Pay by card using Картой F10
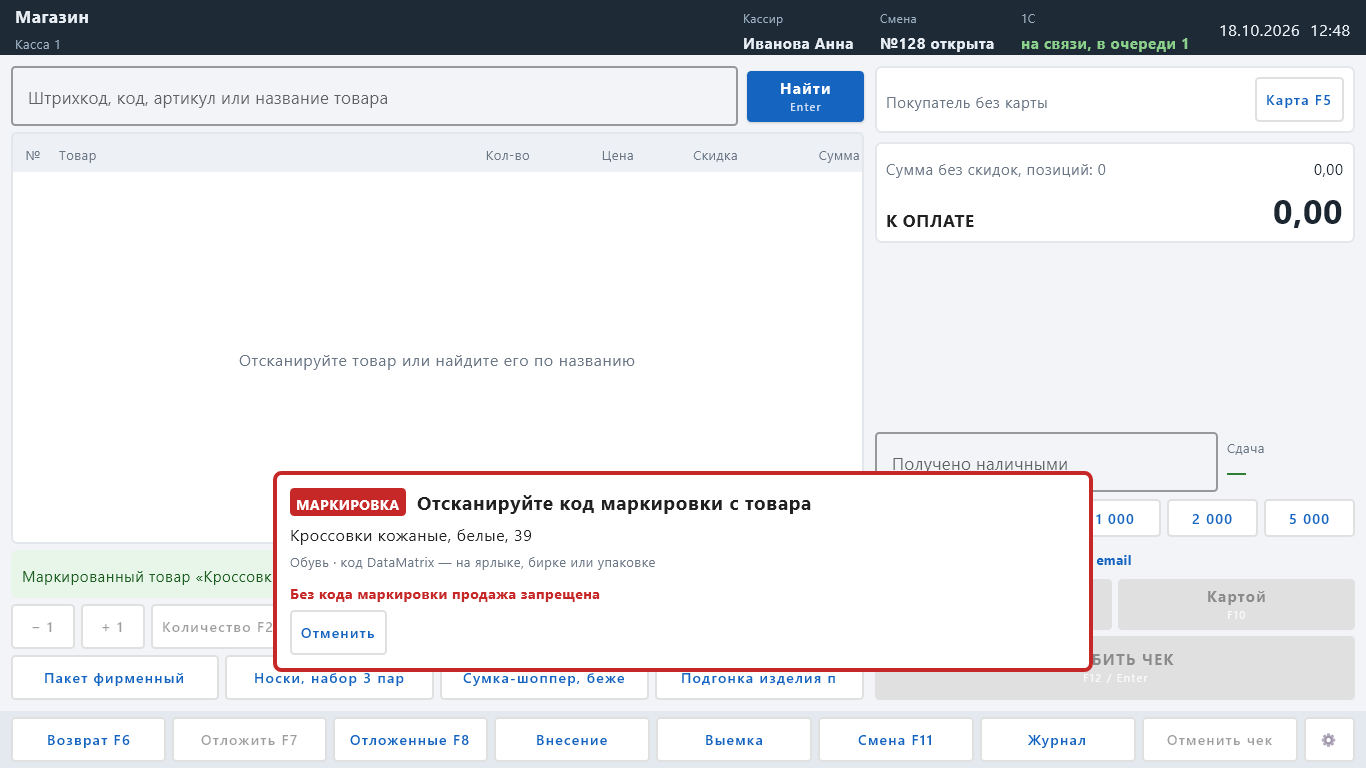 (x=1236, y=604)
